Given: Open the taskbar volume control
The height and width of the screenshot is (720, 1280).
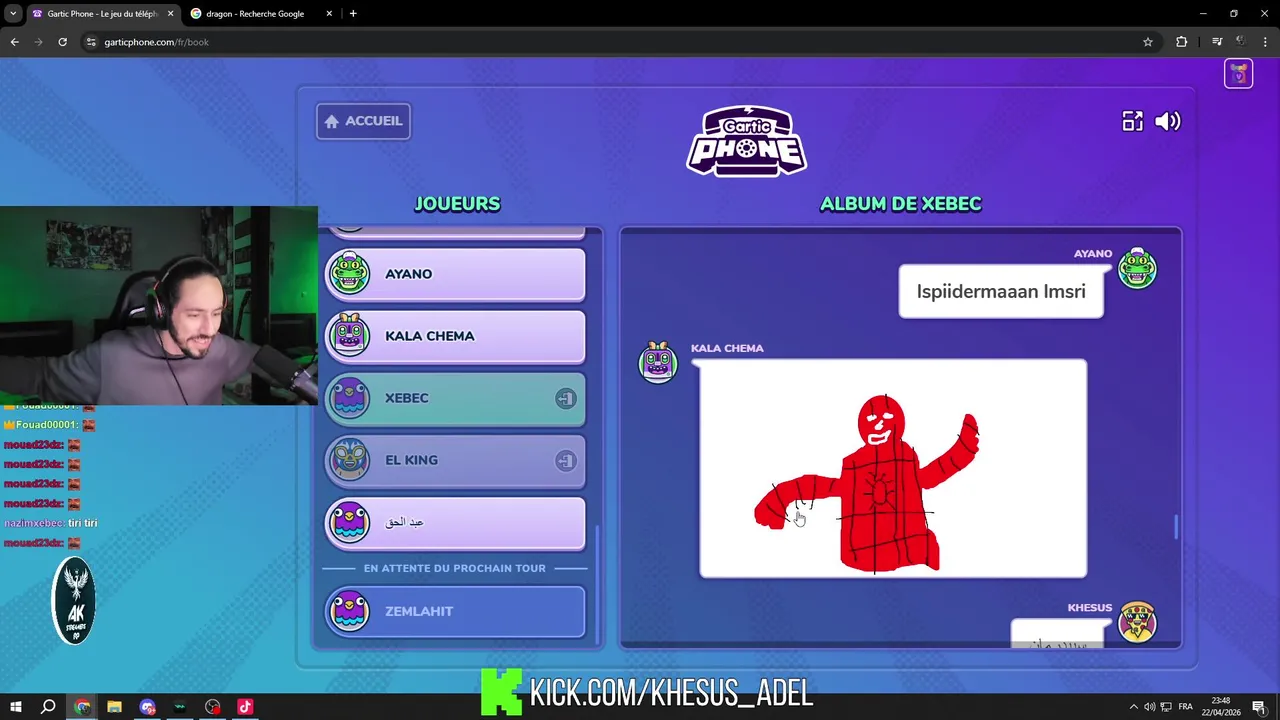Looking at the screenshot, I should pos(1149,707).
